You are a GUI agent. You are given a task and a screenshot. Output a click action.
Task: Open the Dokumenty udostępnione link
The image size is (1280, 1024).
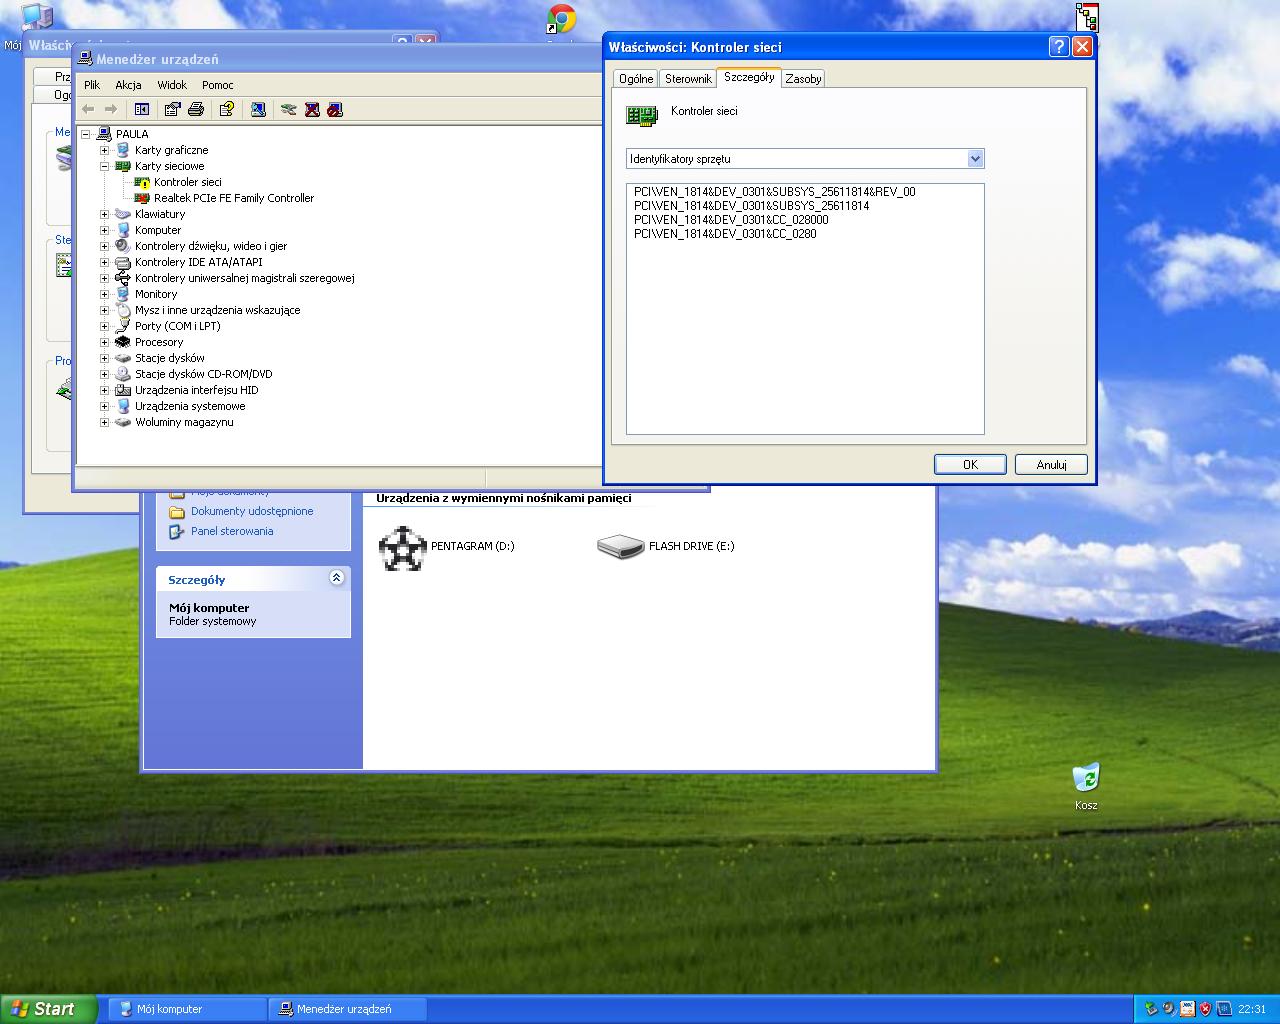[x=252, y=511]
